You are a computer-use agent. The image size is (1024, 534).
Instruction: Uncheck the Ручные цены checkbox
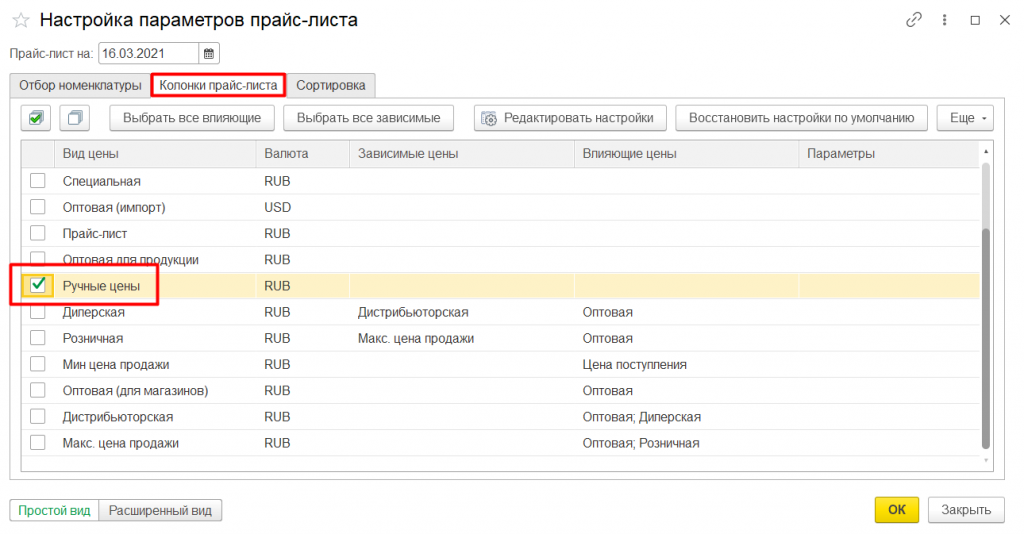(x=38, y=286)
